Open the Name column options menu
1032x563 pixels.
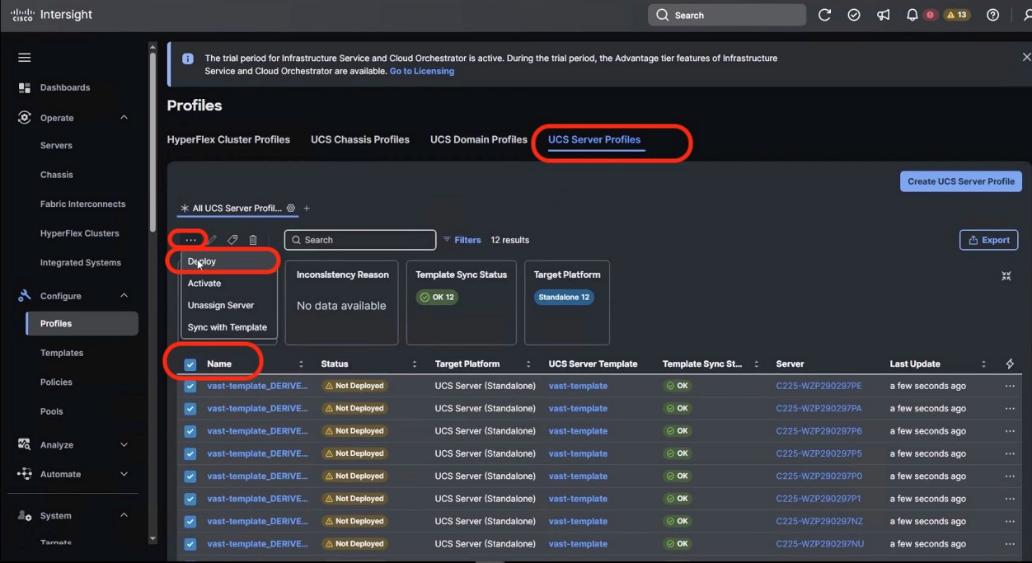(301, 363)
